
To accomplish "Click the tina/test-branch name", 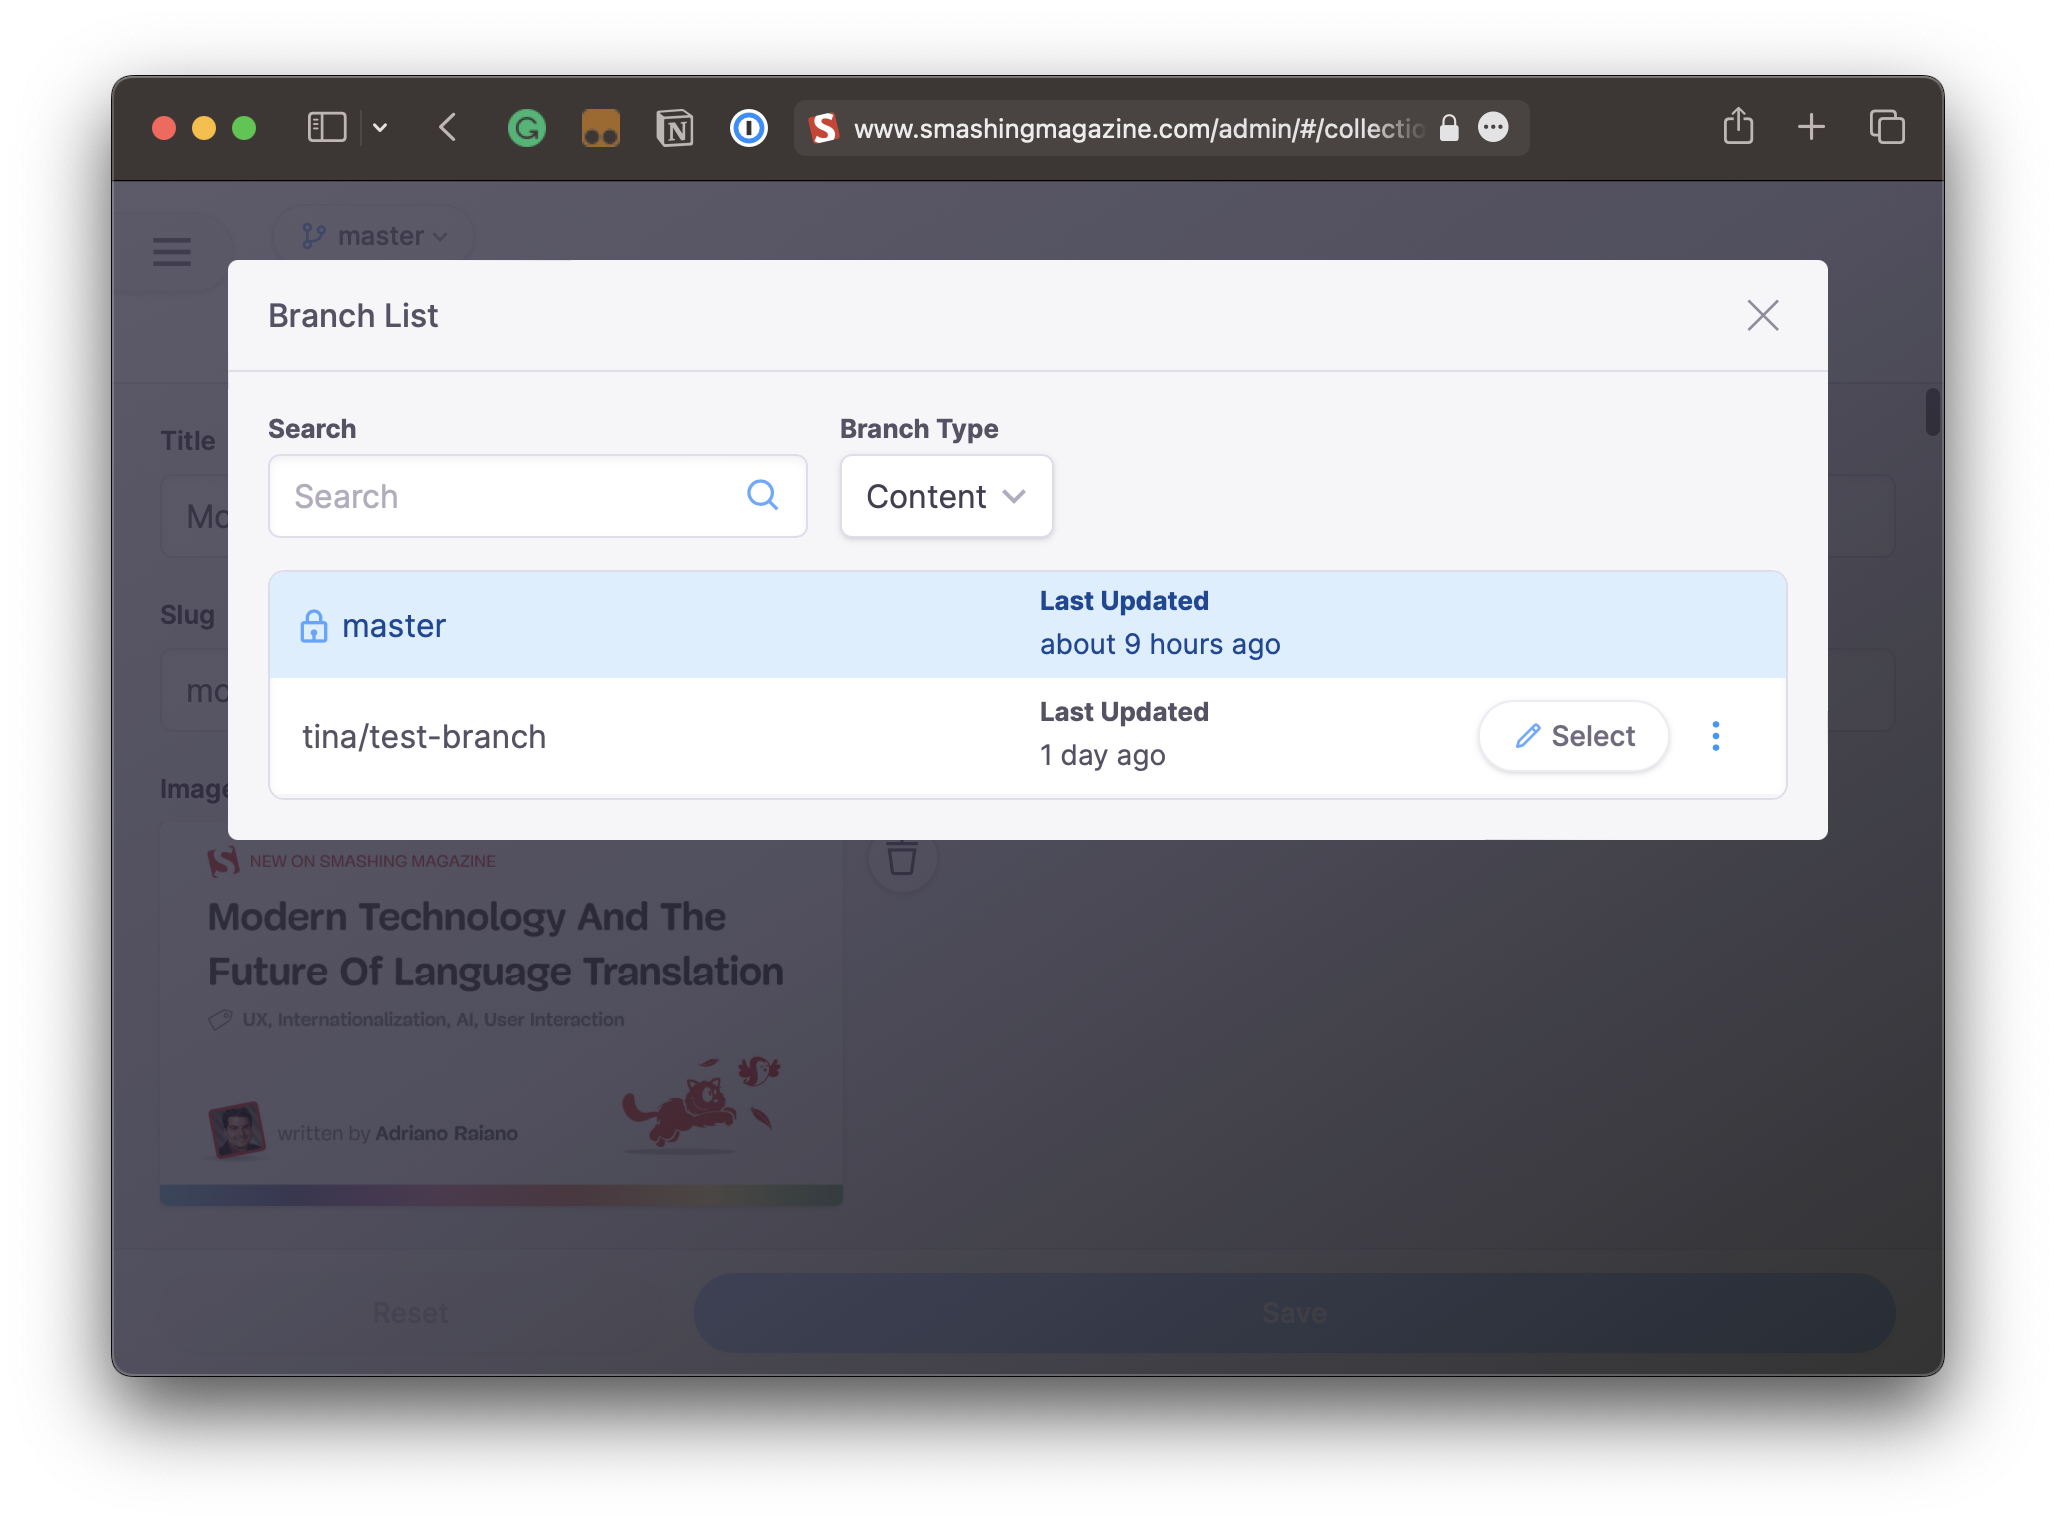I will coord(424,737).
